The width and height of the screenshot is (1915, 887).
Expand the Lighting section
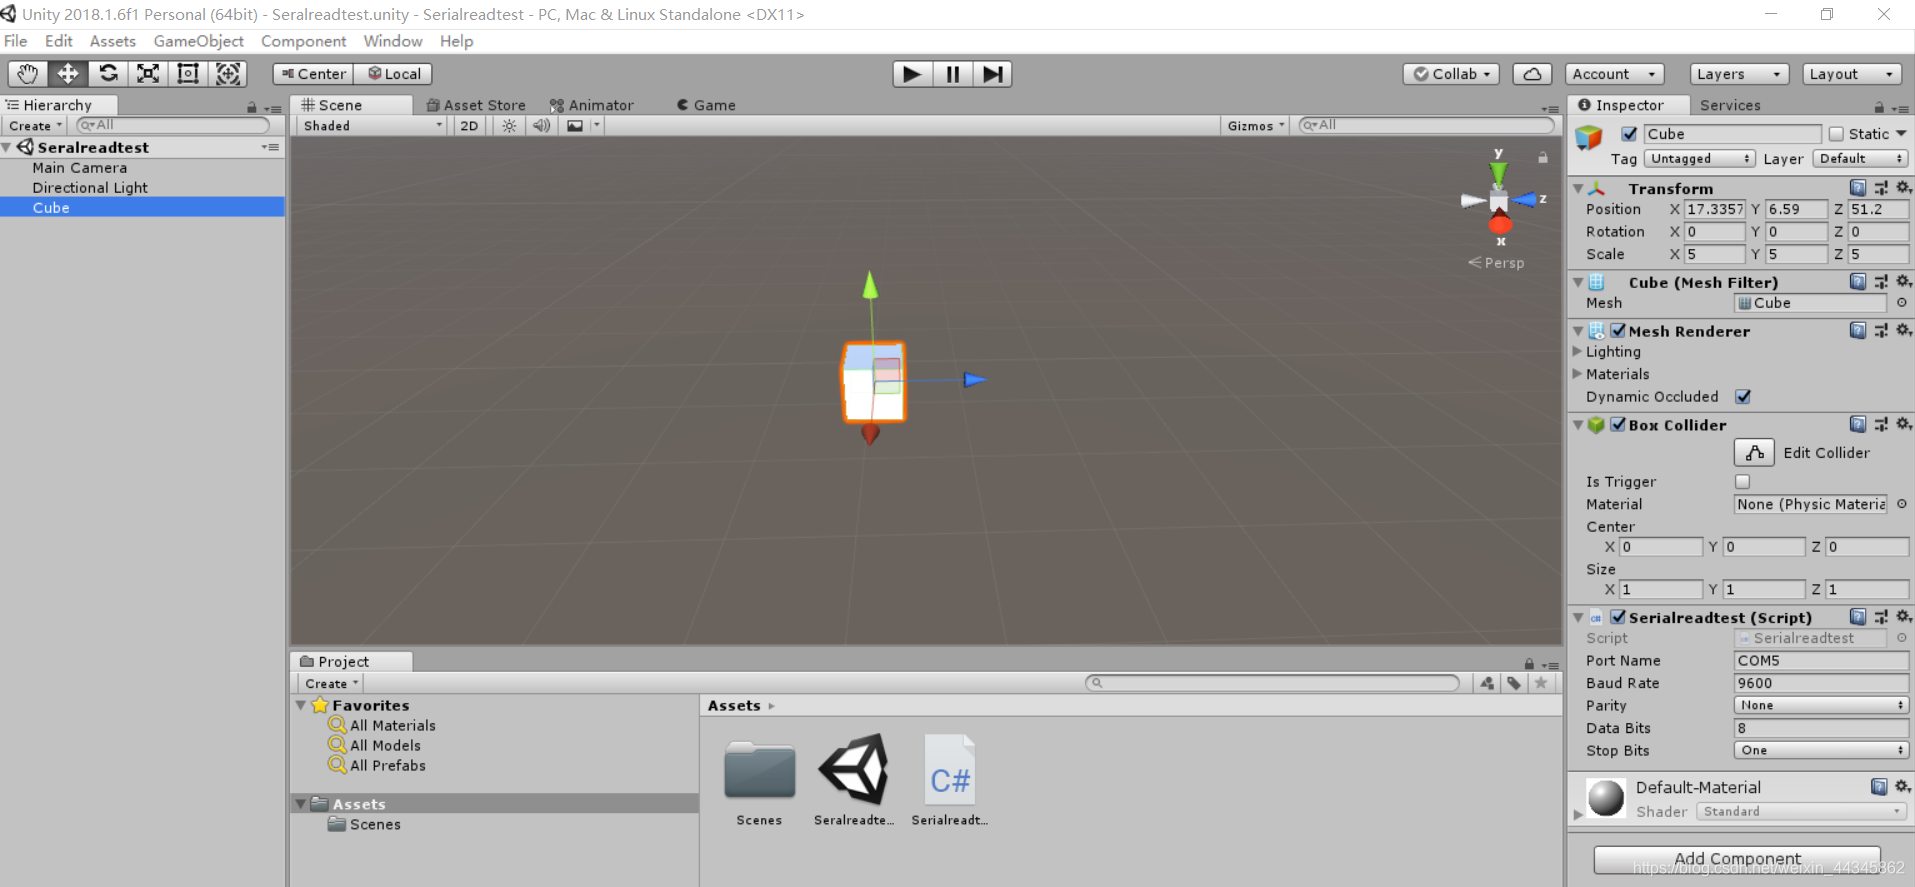(x=1577, y=352)
